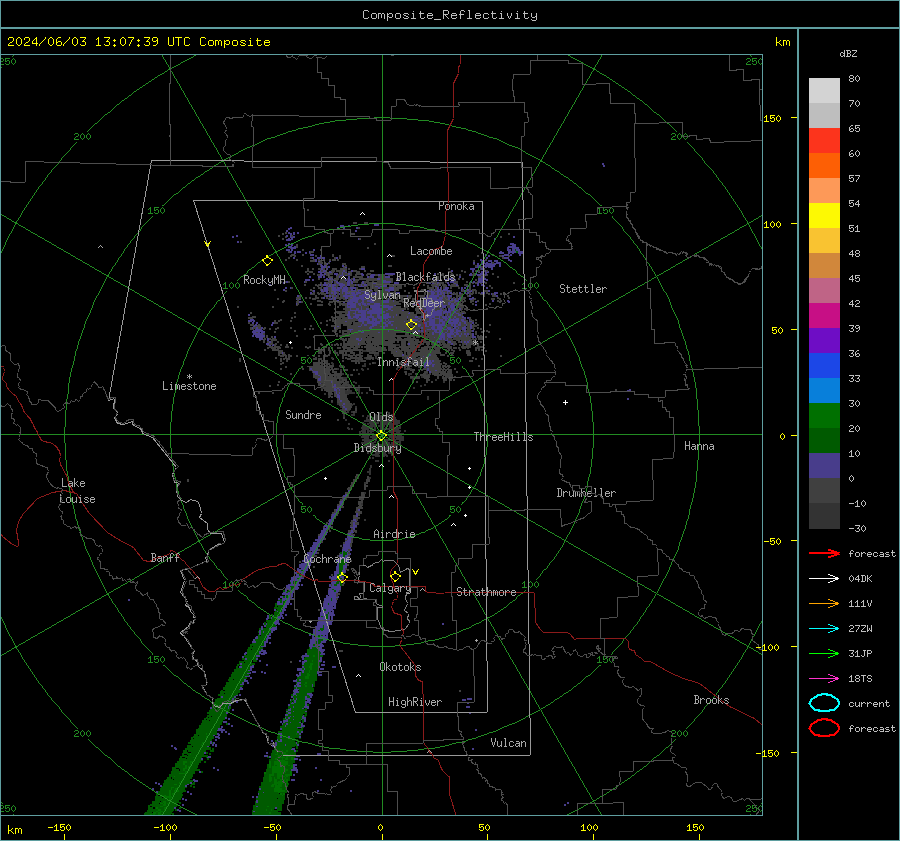
Task: Click the Lacombe city label
Action: [431, 251]
